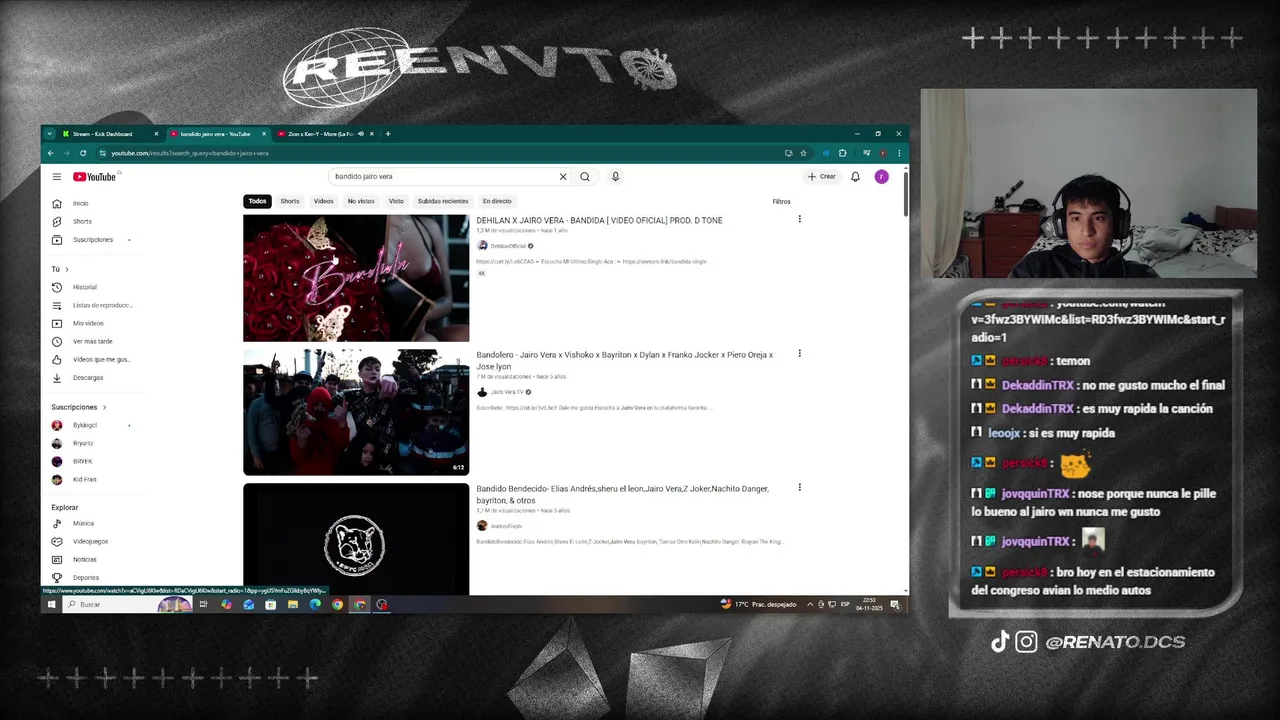Open options menu for Bandolero video

(x=799, y=353)
